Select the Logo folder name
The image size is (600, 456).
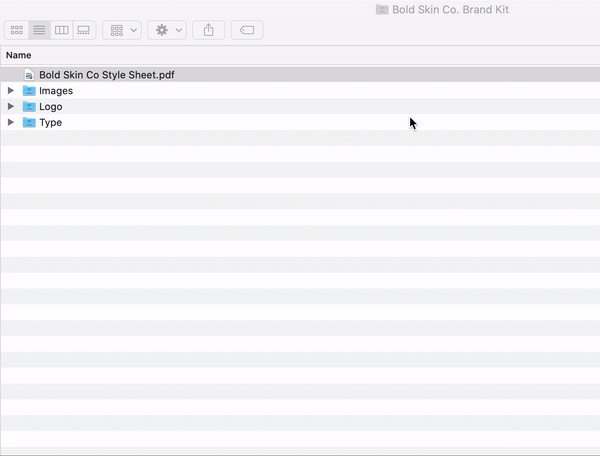click(51, 107)
